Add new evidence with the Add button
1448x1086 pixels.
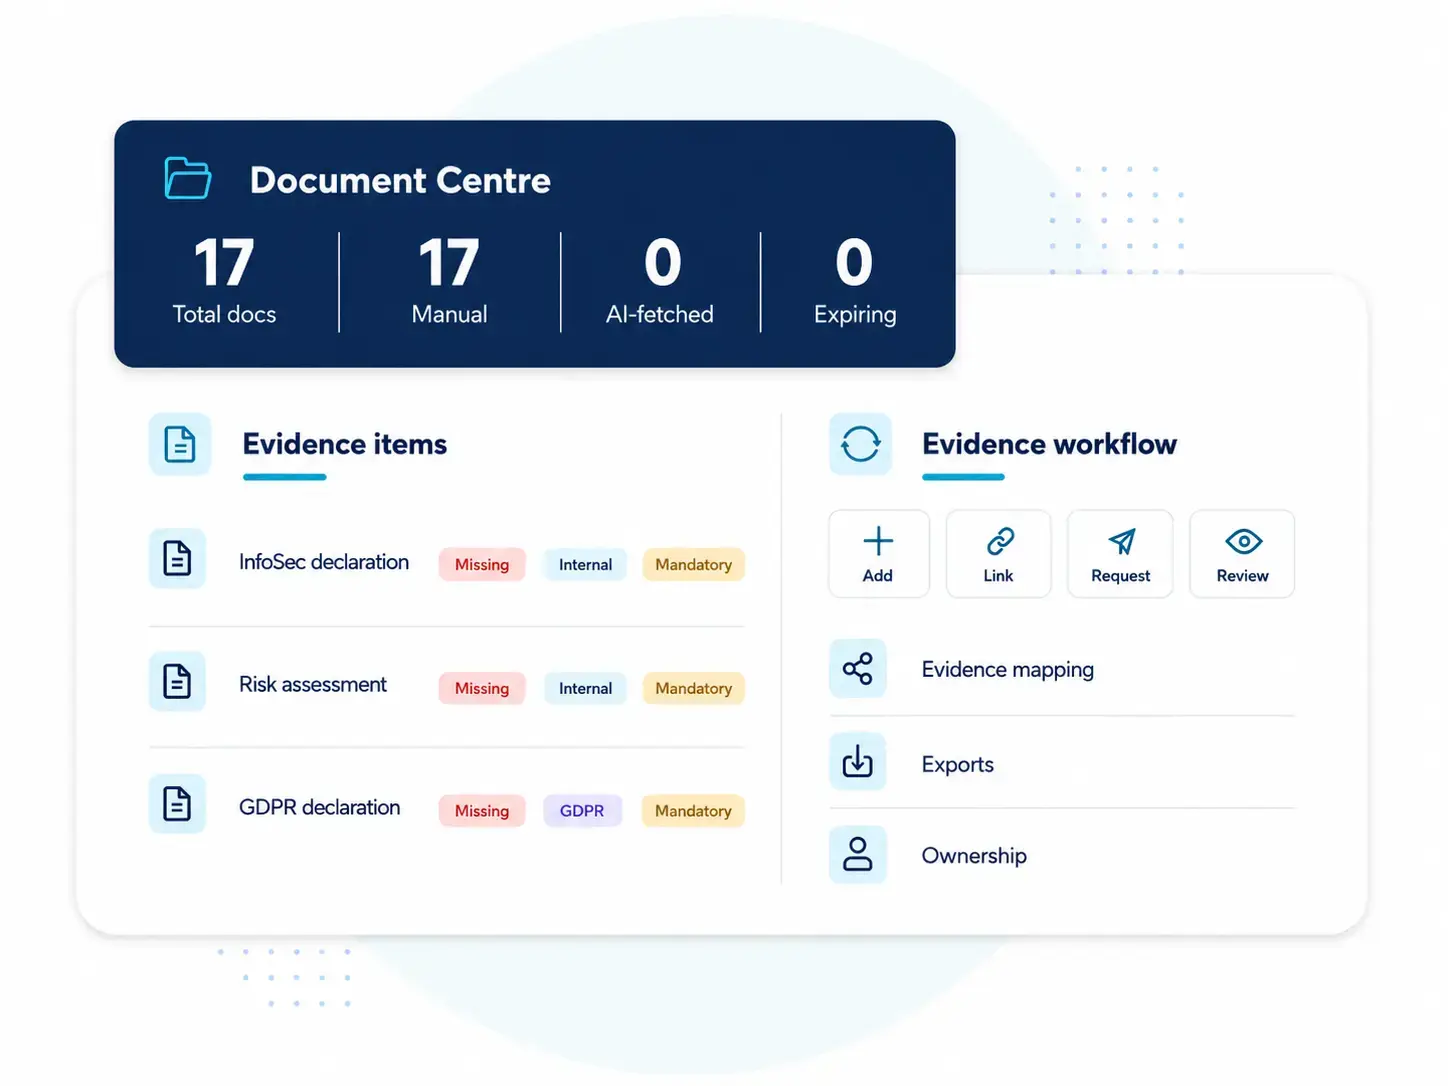[x=879, y=554]
